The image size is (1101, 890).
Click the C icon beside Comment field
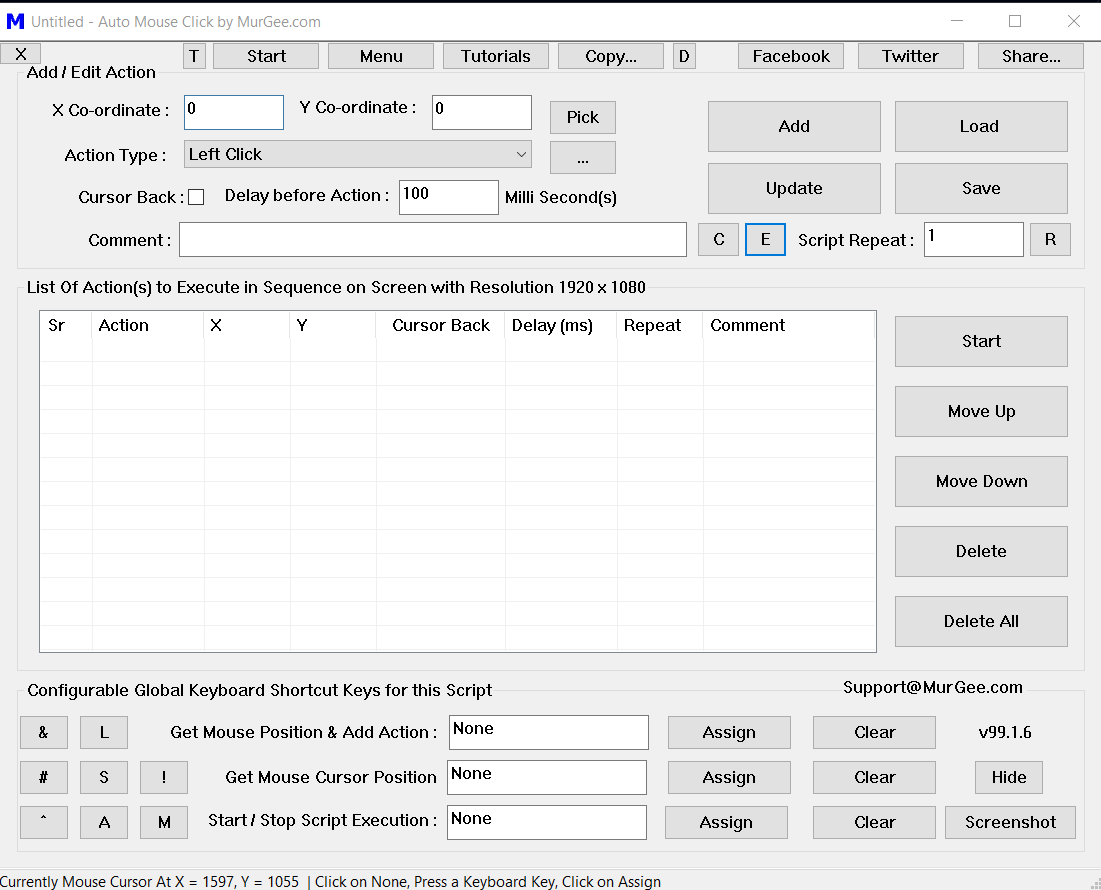[x=718, y=239]
